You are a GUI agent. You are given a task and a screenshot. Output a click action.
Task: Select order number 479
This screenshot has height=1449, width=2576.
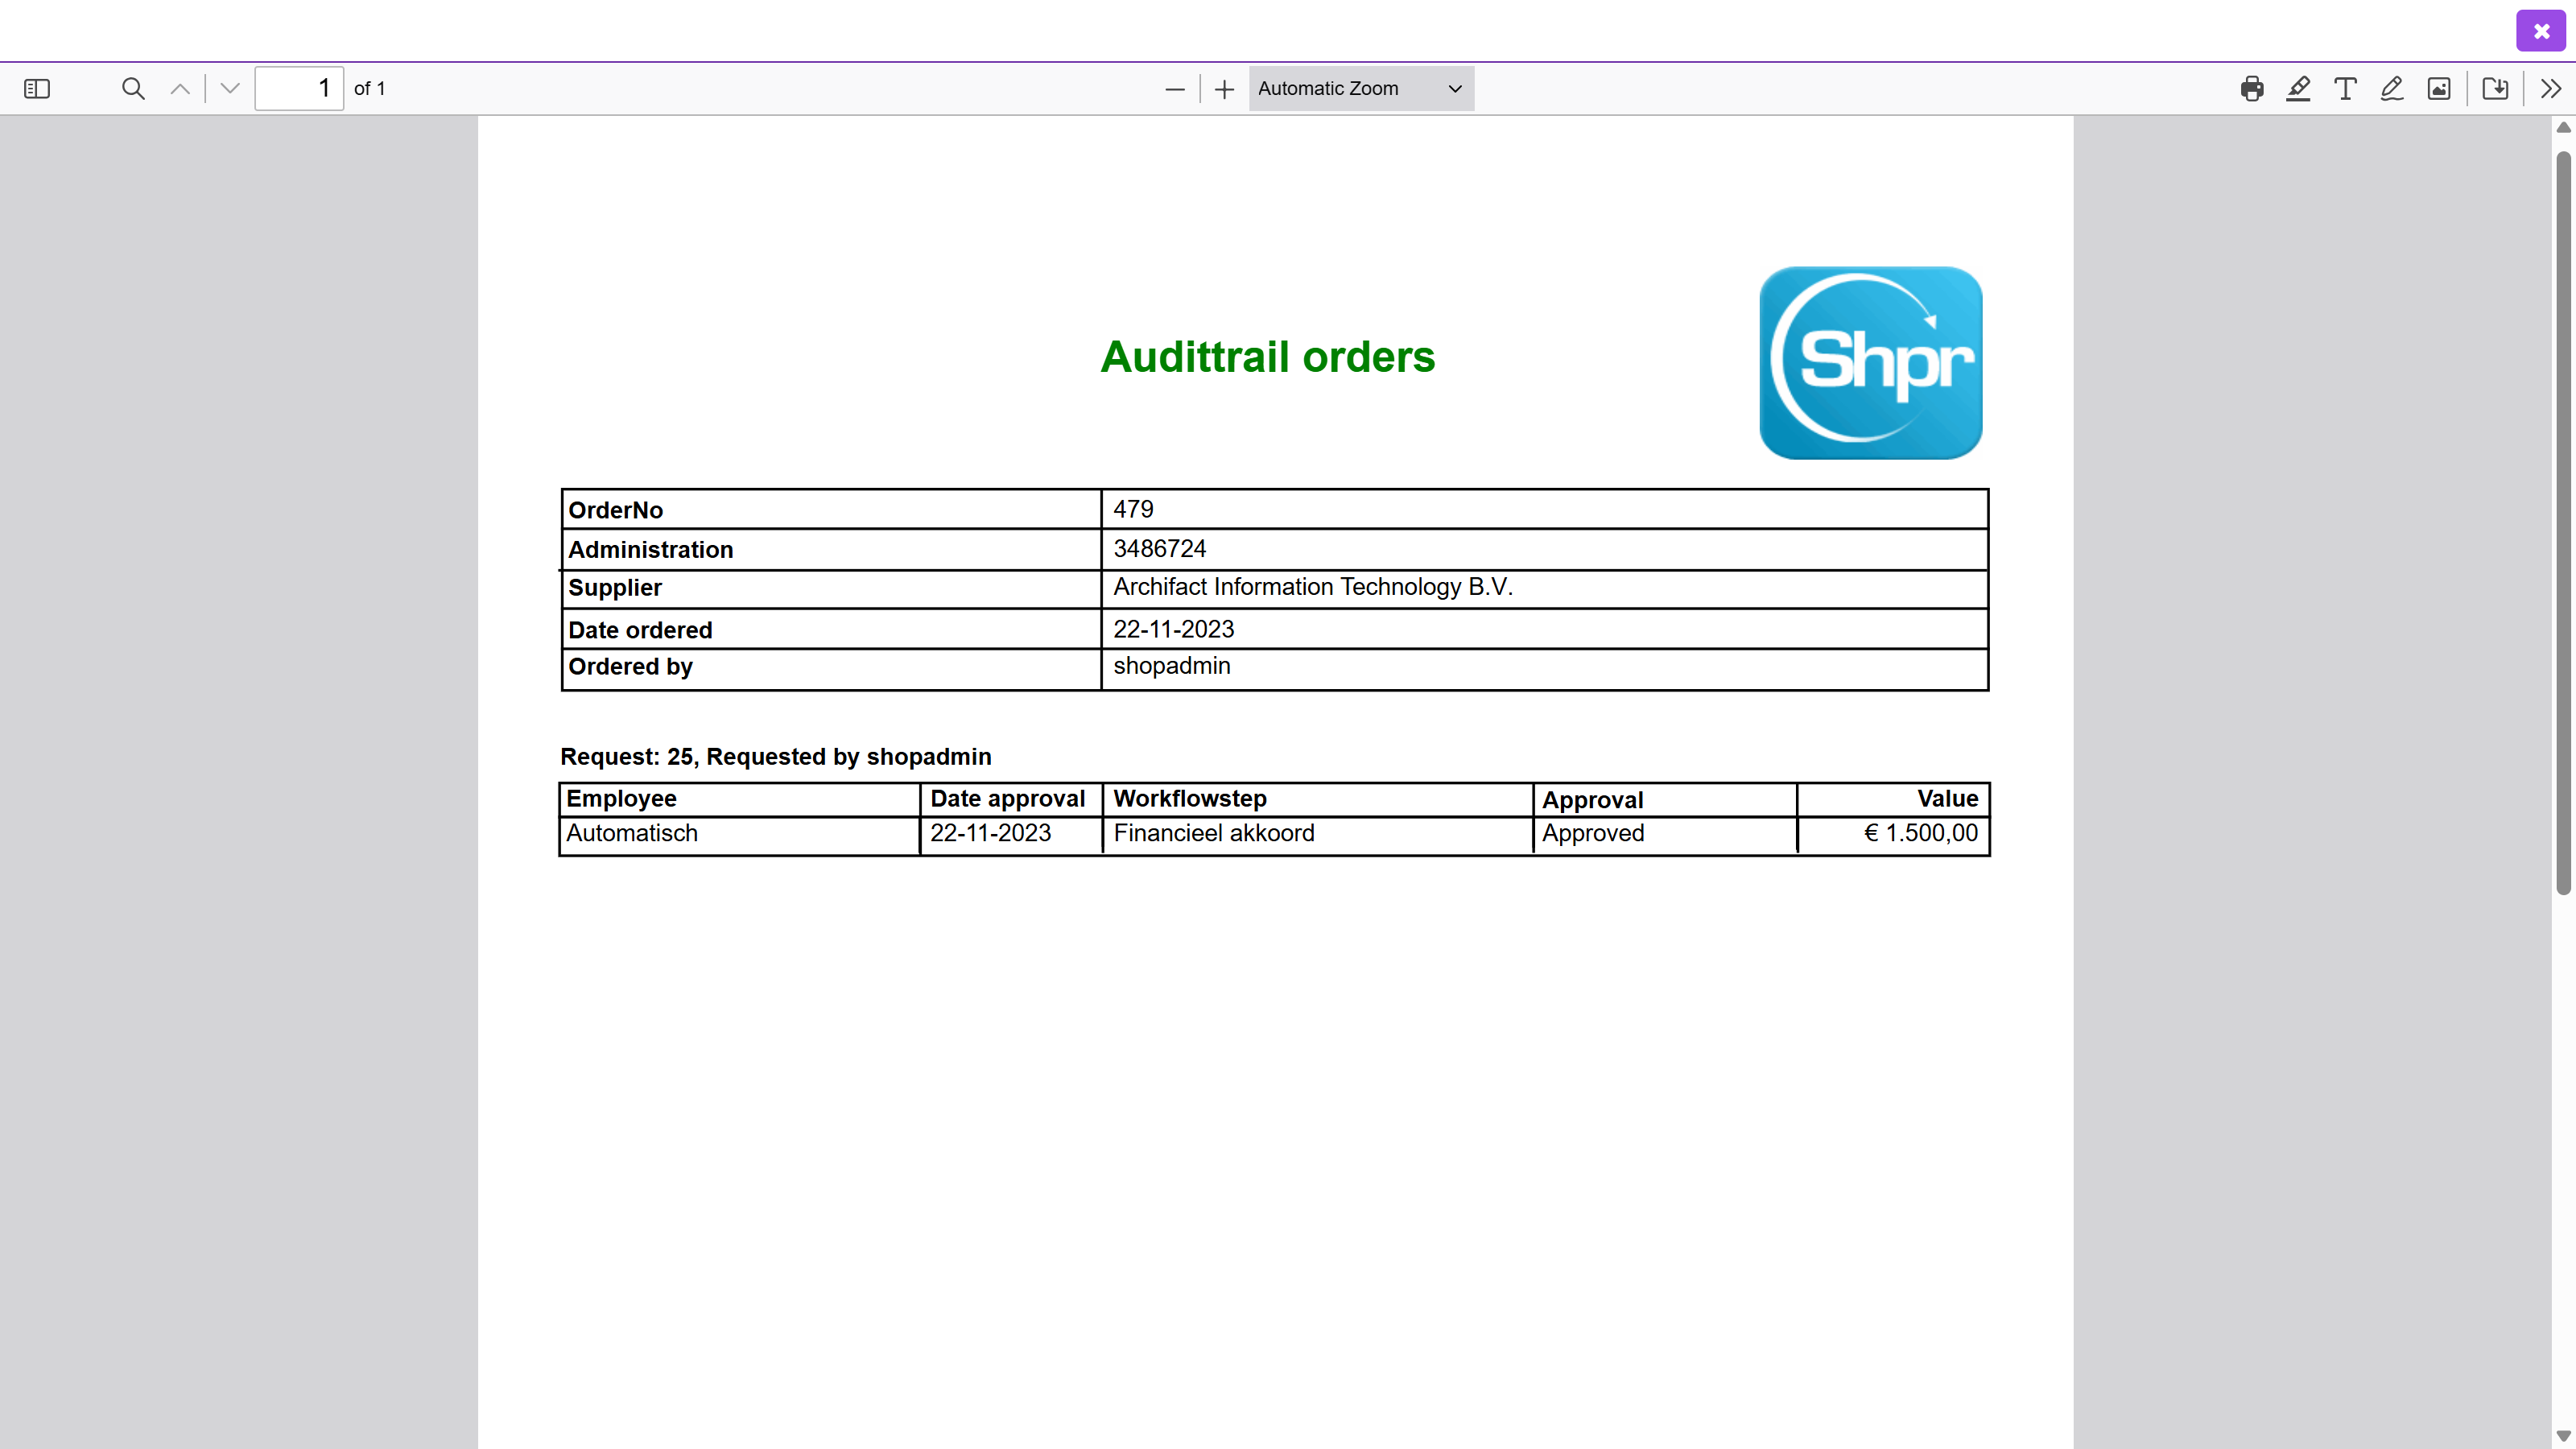(1133, 509)
